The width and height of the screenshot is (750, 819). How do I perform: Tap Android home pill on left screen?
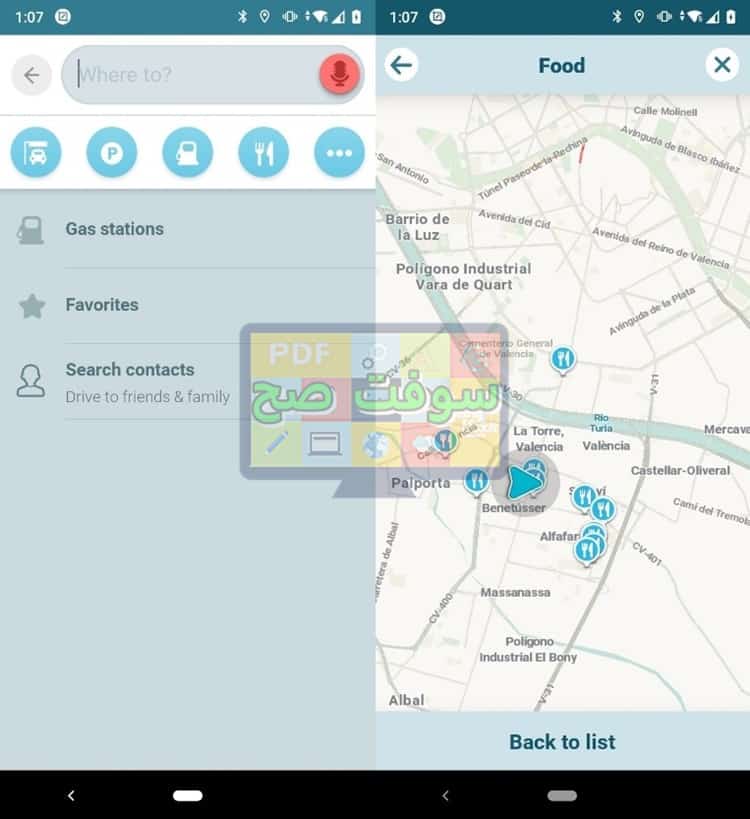[188, 795]
